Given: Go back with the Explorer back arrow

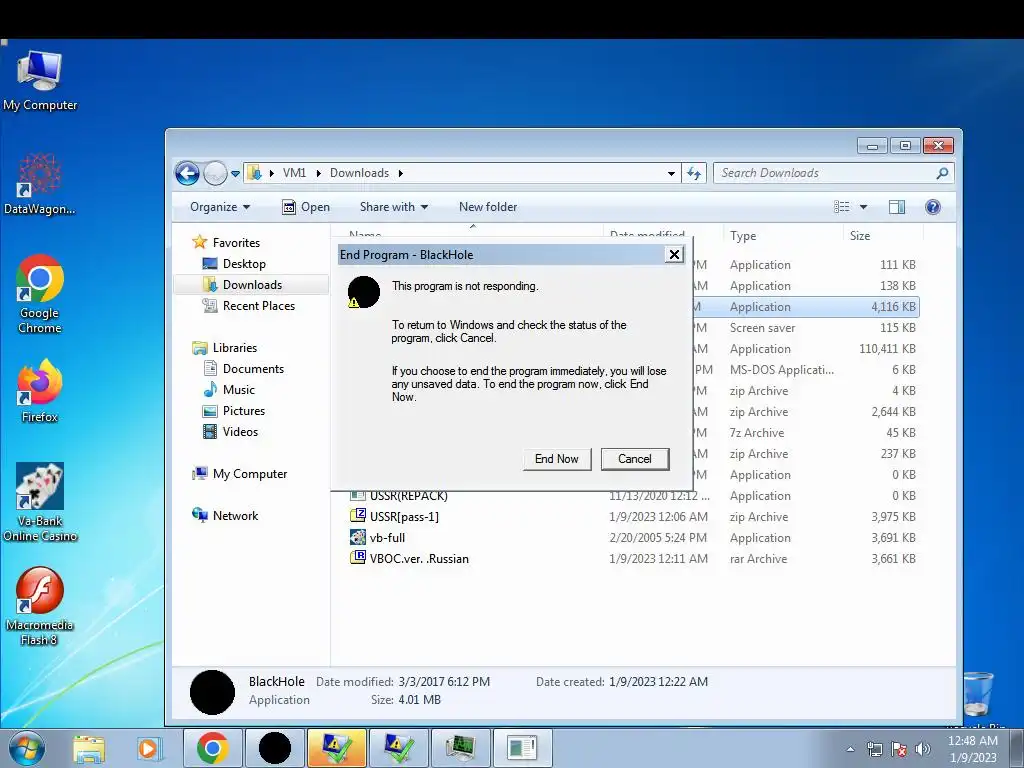Looking at the screenshot, I should (x=187, y=173).
